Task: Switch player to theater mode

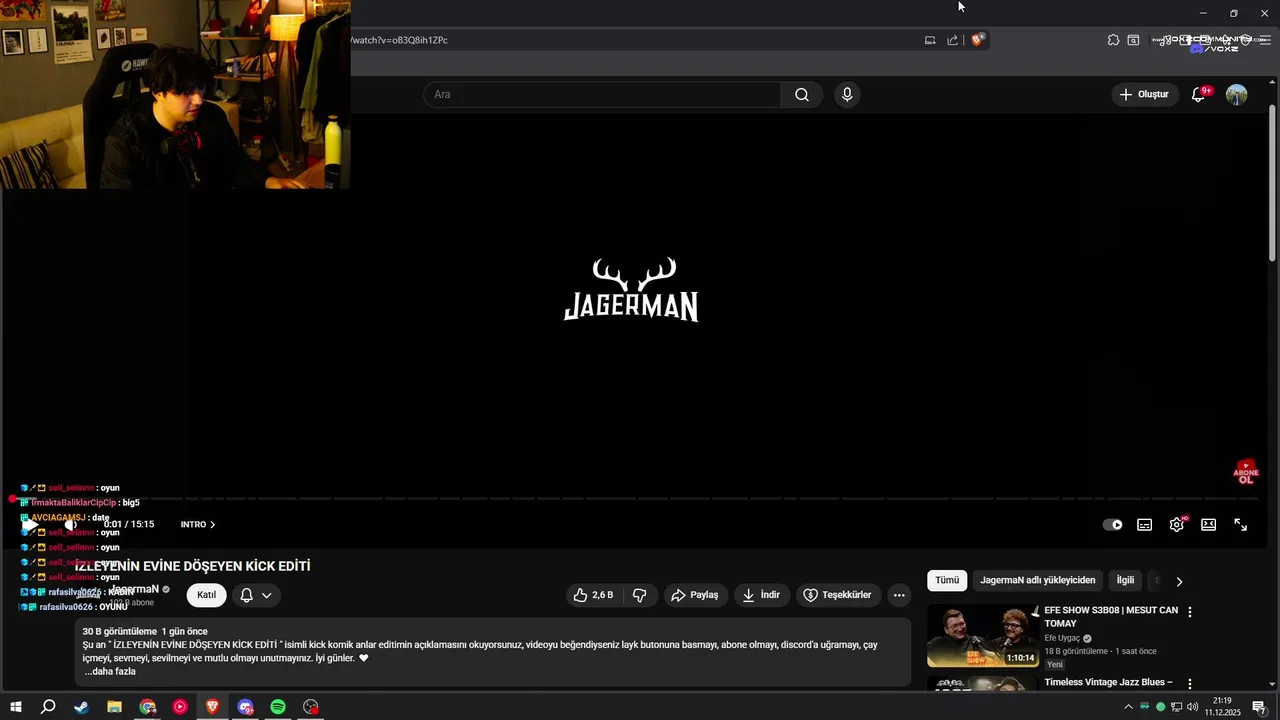Action: coord(1208,524)
